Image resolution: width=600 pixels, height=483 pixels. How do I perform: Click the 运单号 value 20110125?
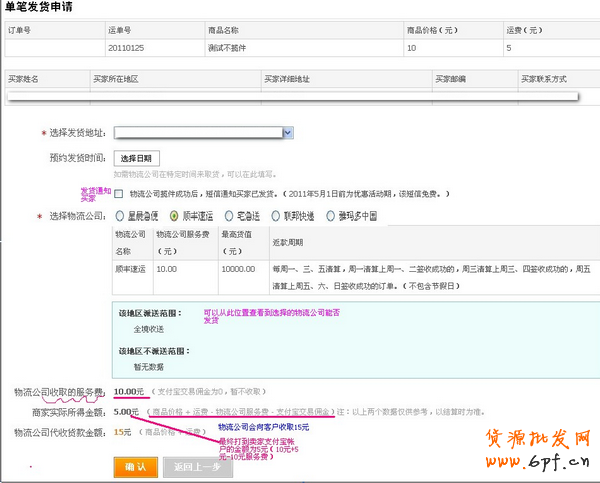click(126, 48)
